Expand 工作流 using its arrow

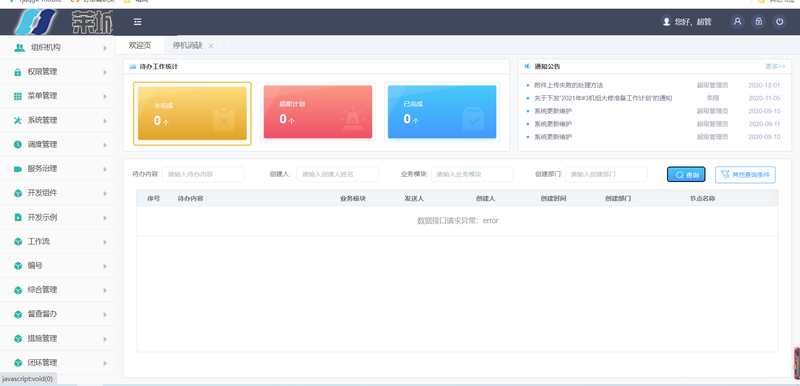coord(105,242)
